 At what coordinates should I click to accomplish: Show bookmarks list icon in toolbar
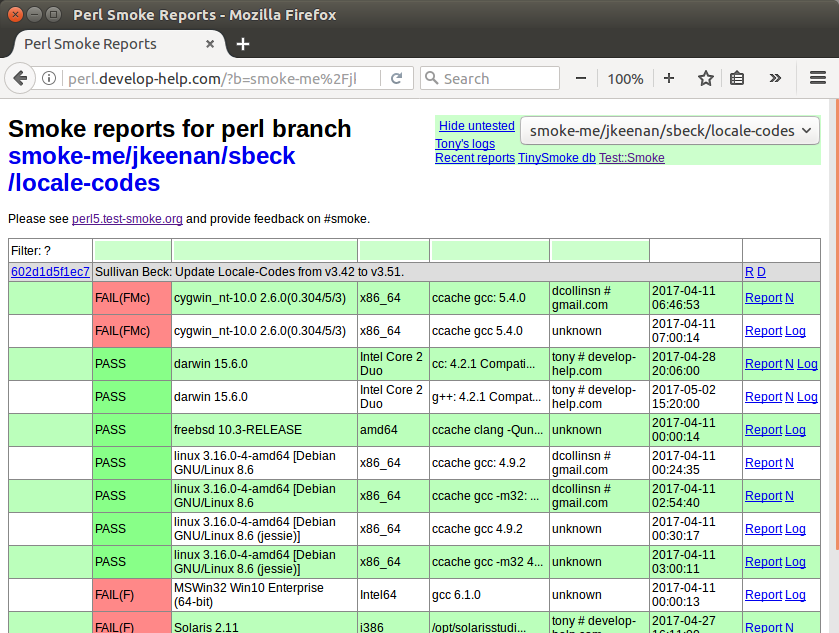[738, 78]
